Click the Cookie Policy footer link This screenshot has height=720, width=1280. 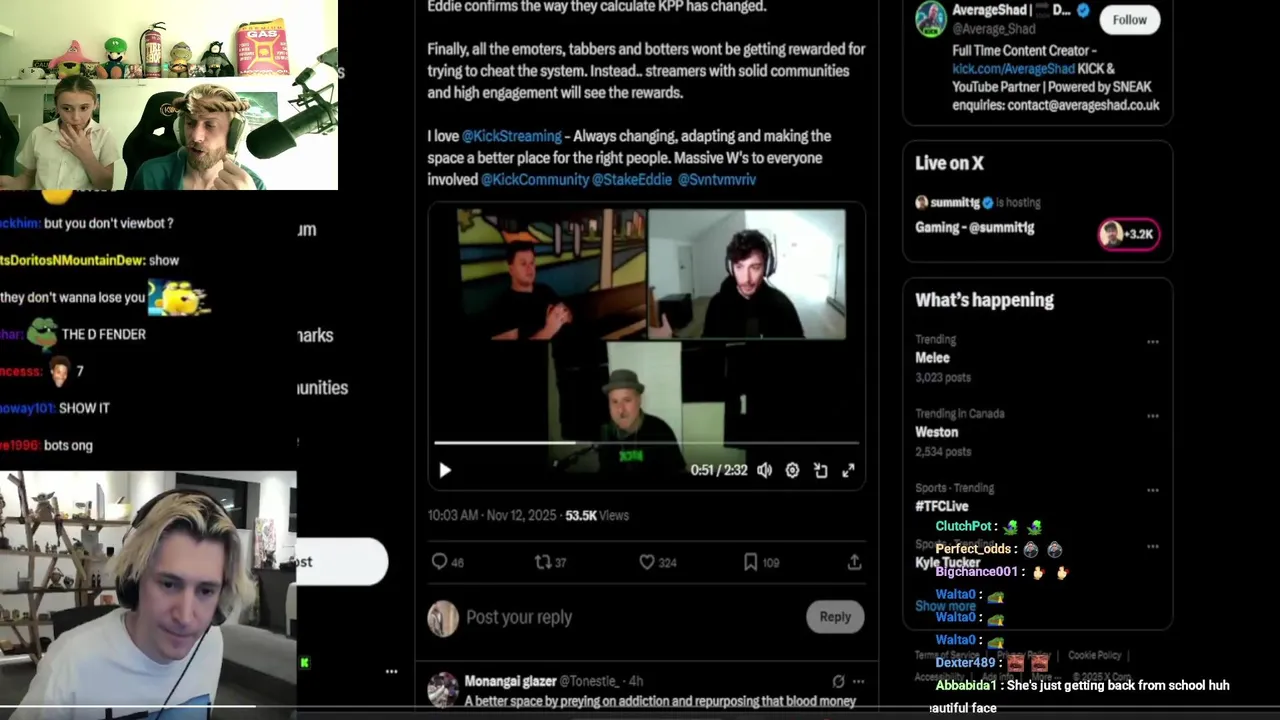pyautogui.click(x=1094, y=656)
